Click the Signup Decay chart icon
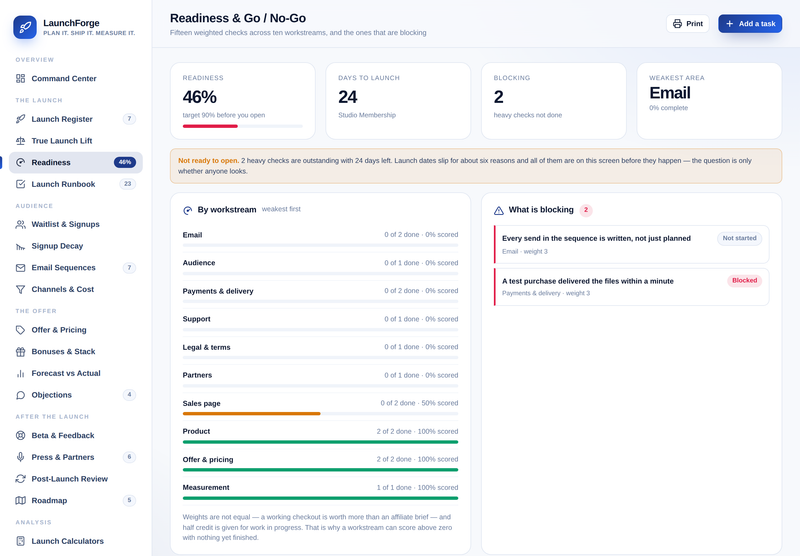The height and width of the screenshot is (556, 800). tap(20, 246)
